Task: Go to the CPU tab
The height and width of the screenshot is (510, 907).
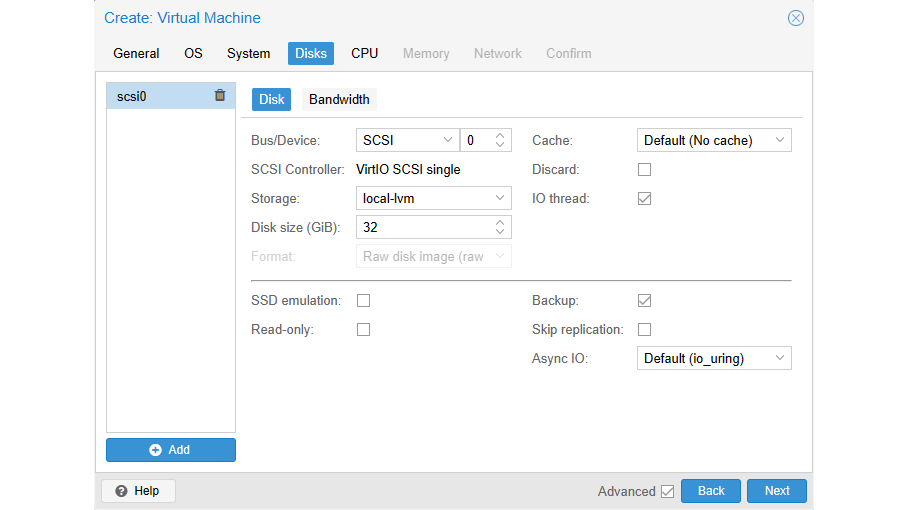Action: tap(364, 53)
